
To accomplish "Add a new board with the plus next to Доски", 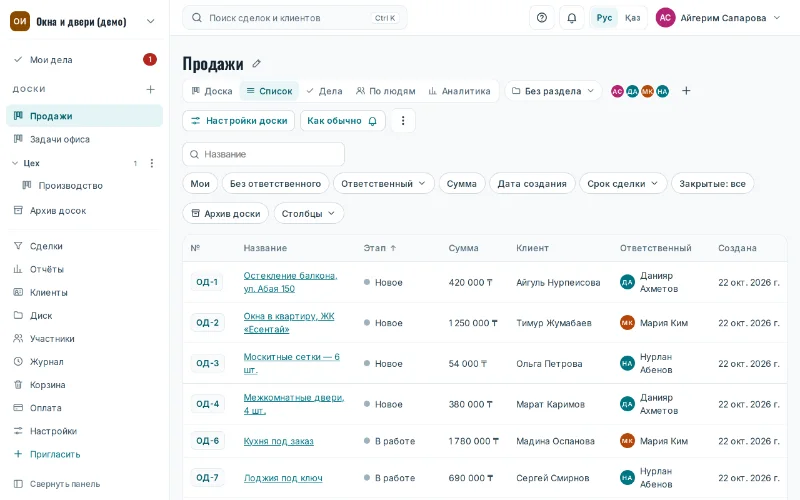I will pyautogui.click(x=151, y=89).
